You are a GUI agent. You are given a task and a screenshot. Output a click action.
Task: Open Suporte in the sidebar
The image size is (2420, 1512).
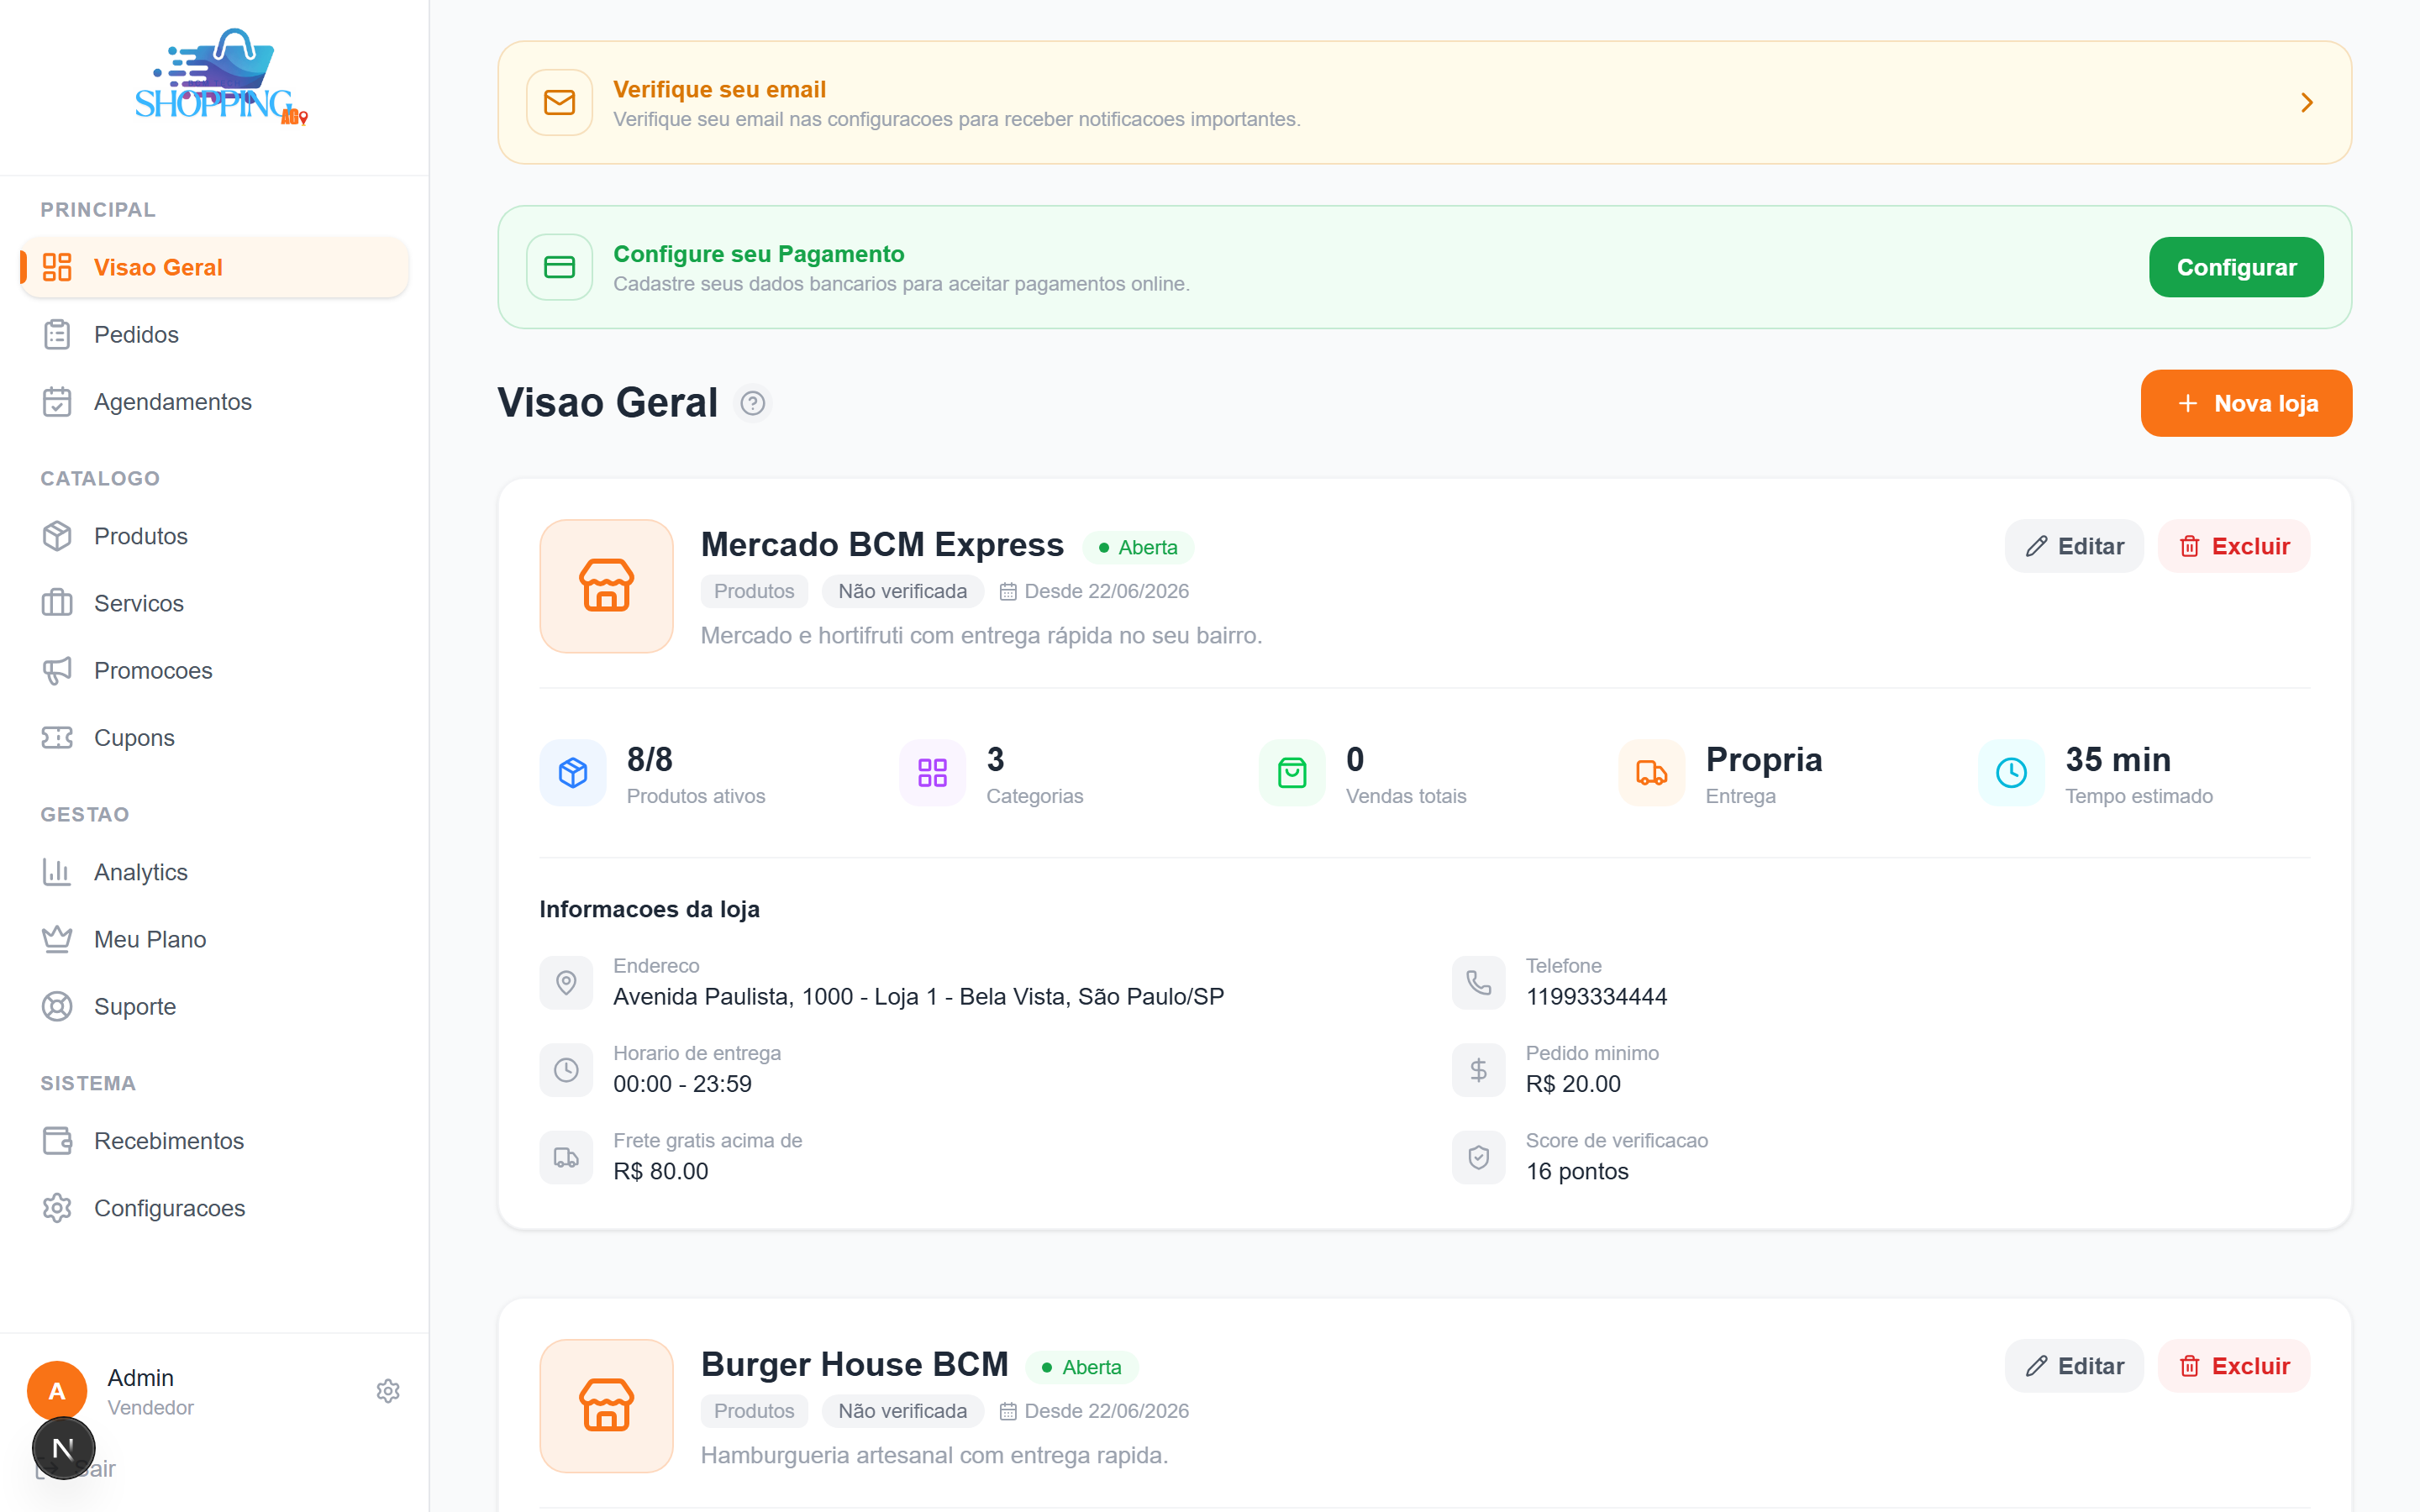215,1006
